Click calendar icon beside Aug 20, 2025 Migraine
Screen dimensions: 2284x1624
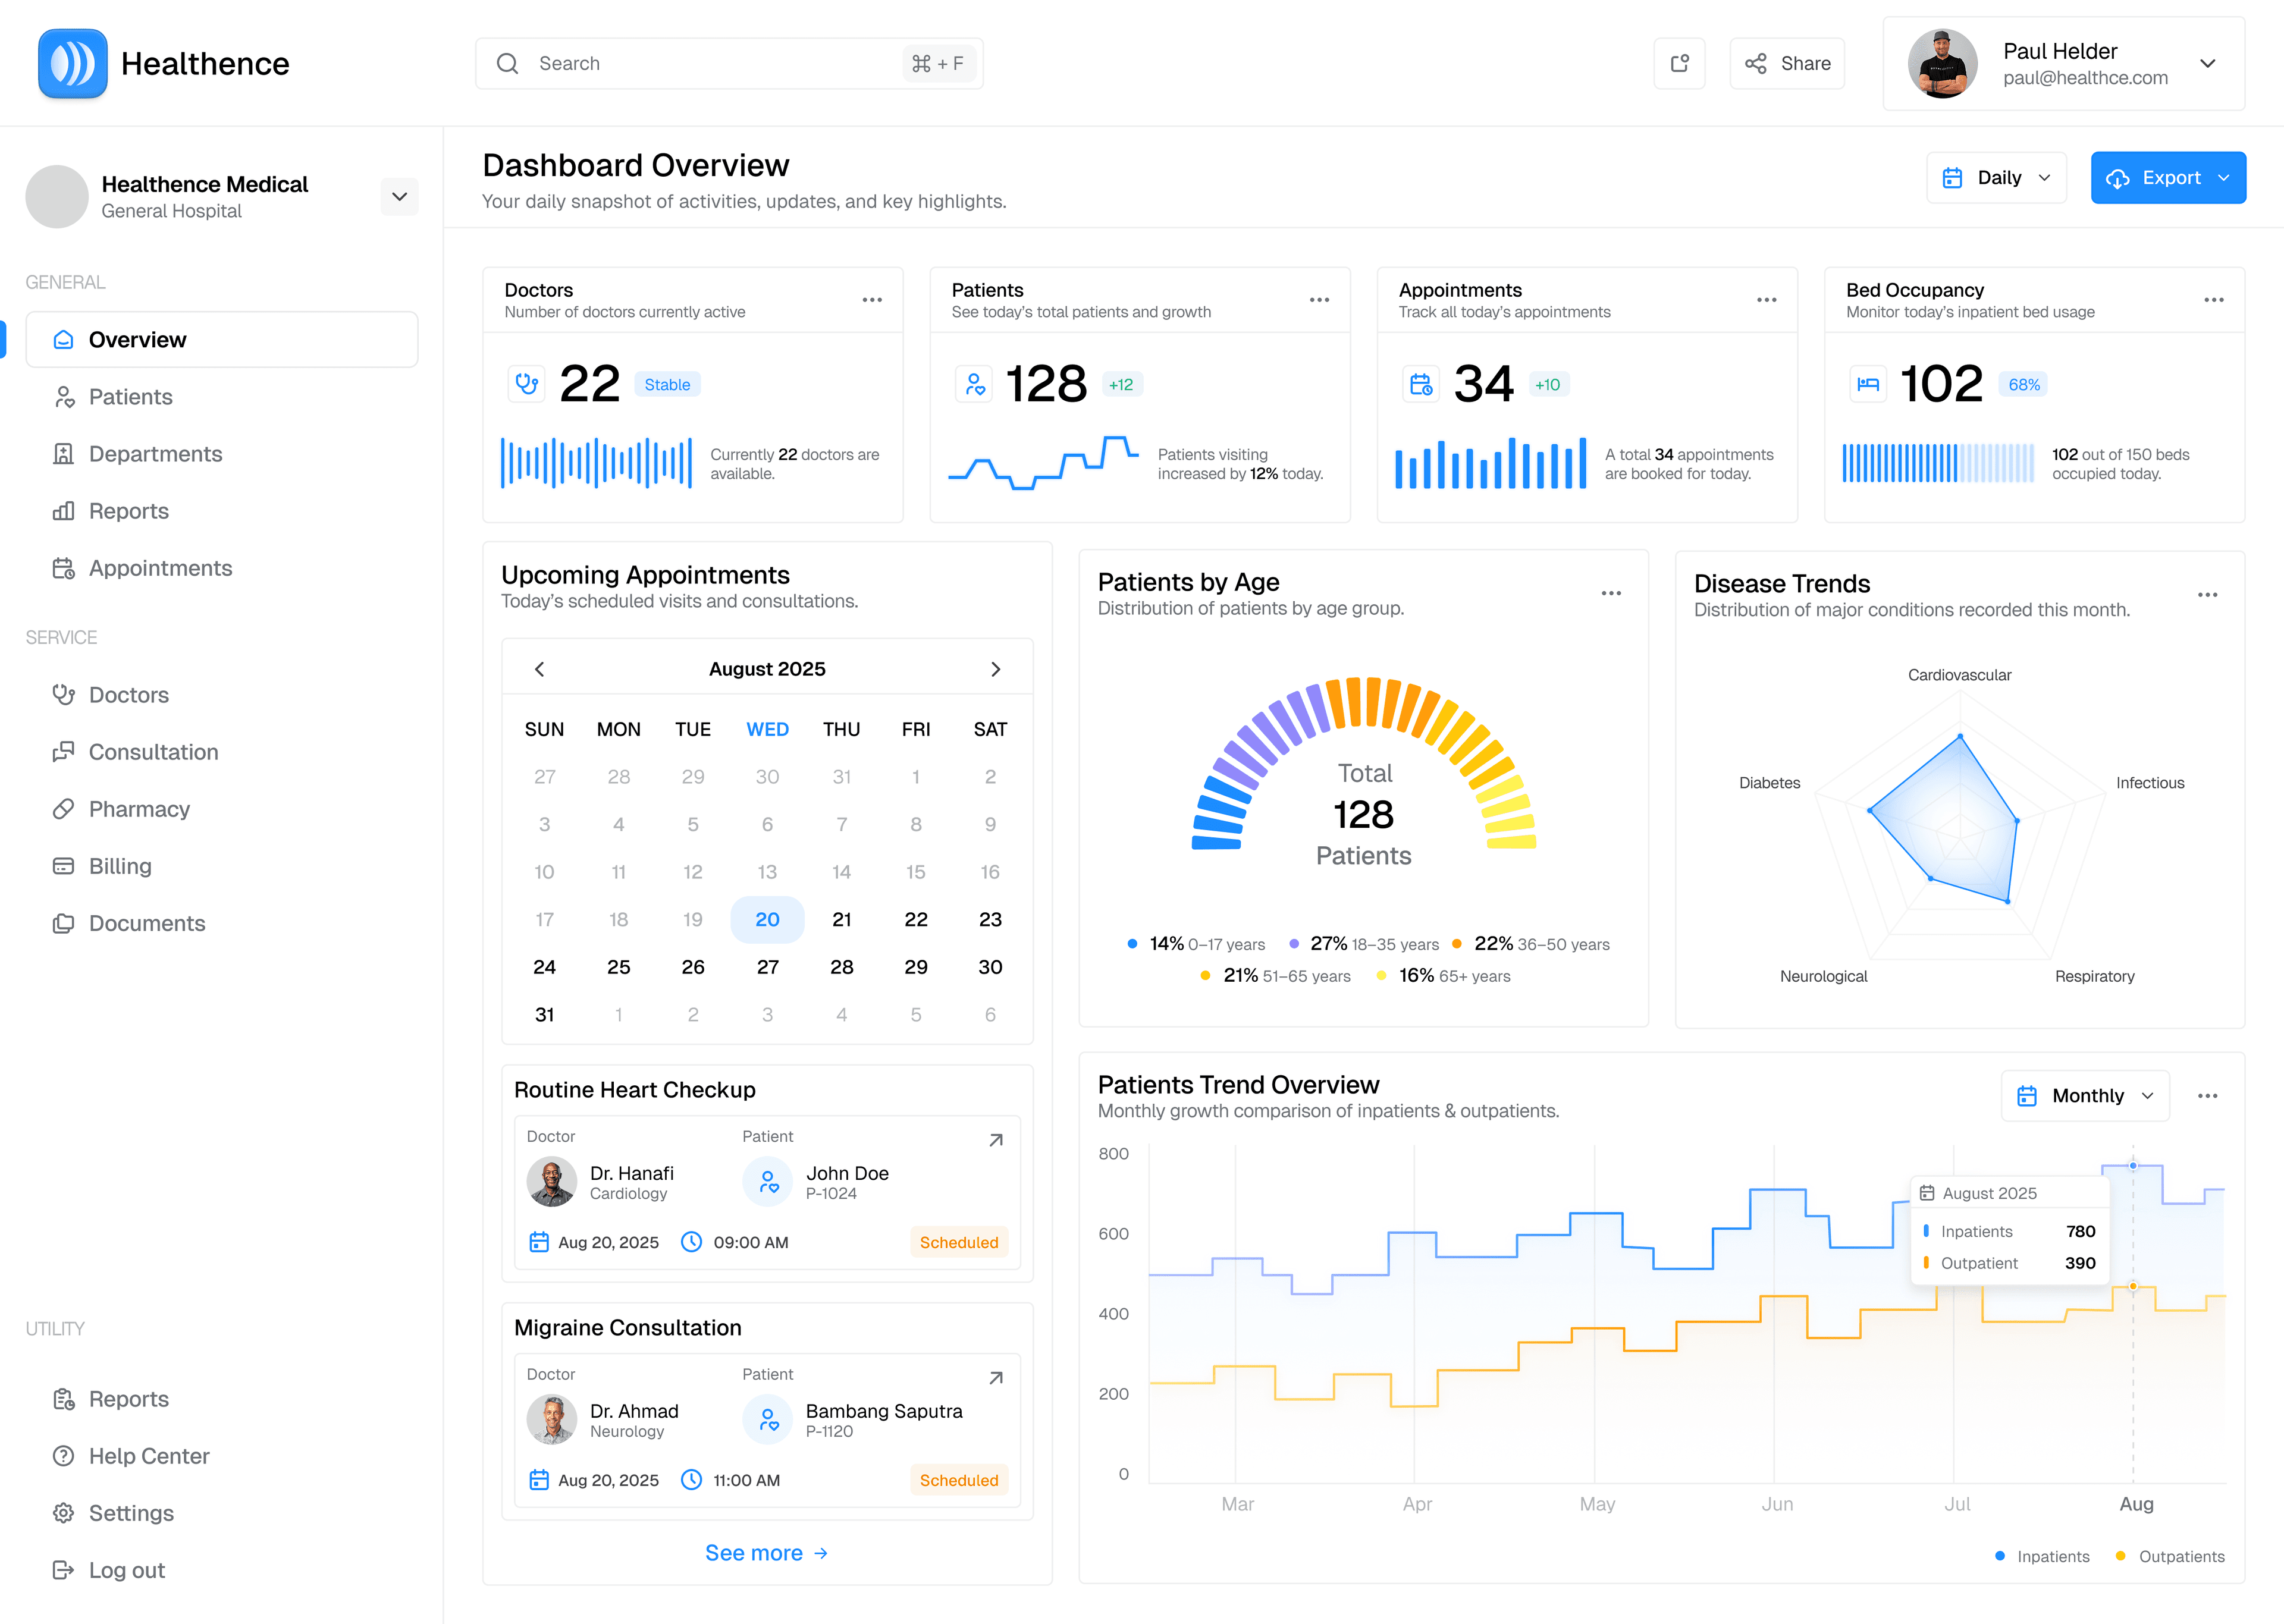539,1480
